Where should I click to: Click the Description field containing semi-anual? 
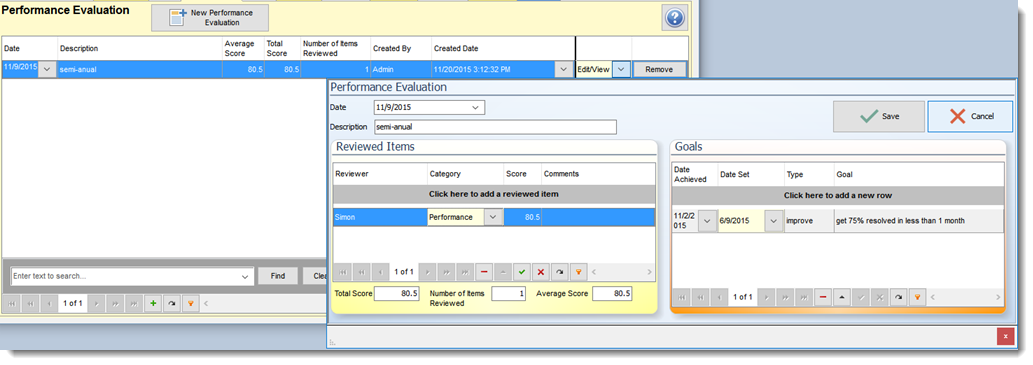[x=495, y=126]
